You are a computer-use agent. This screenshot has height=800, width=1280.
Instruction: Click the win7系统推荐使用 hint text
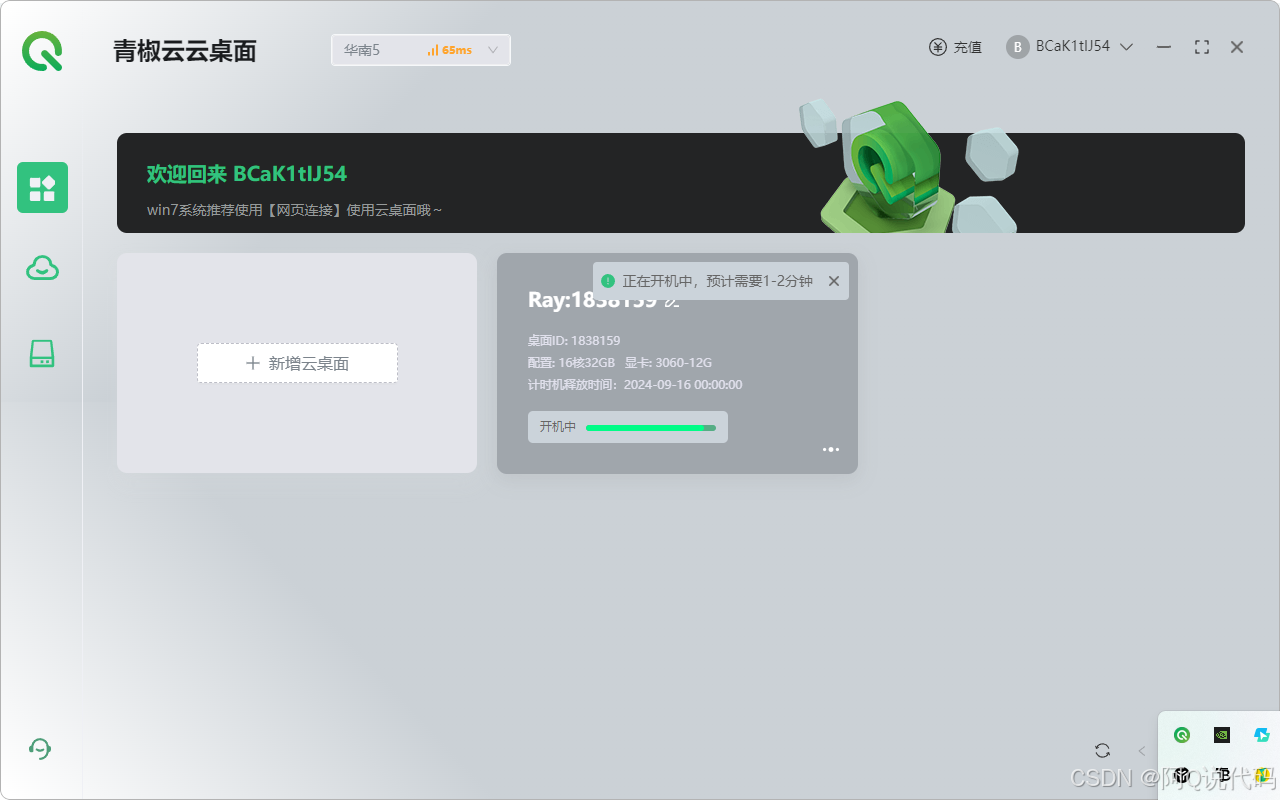[x=294, y=210]
